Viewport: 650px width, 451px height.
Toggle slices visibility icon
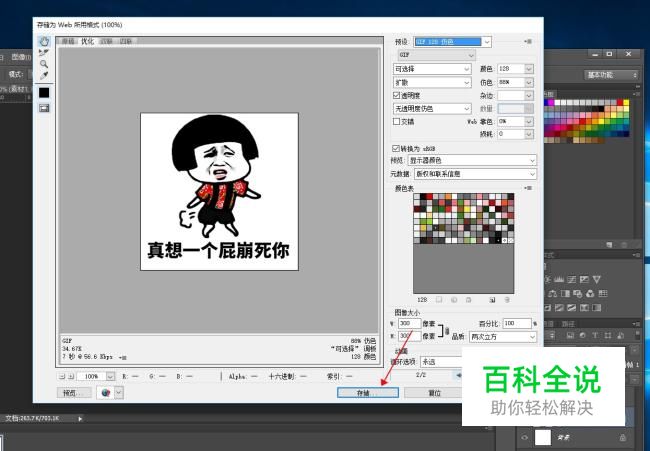pyautogui.click(x=44, y=108)
